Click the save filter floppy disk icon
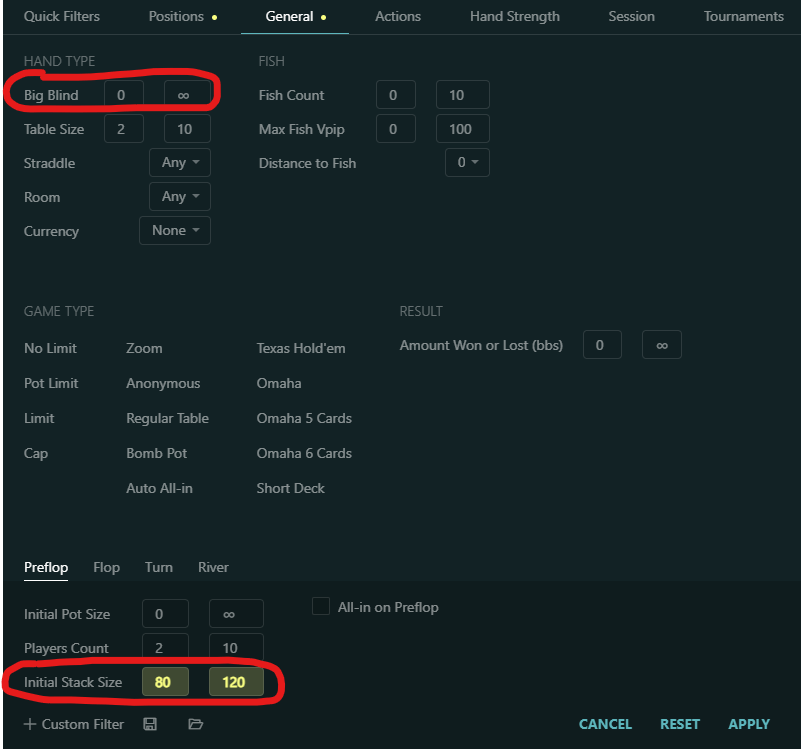 click(150, 724)
